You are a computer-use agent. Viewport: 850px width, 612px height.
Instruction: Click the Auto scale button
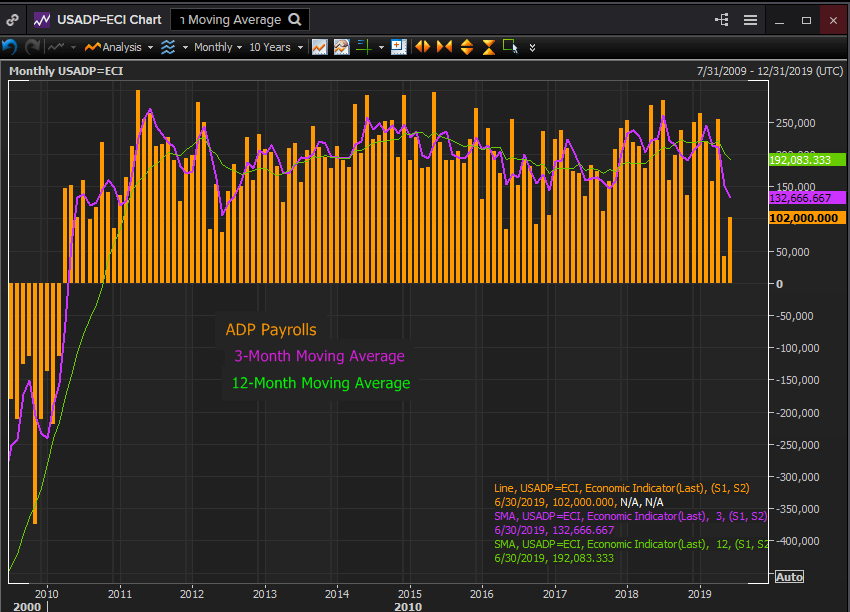789,577
